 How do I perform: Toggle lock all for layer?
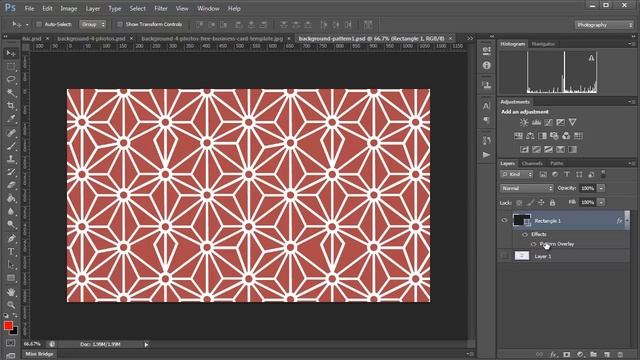click(x=552, y=202)
